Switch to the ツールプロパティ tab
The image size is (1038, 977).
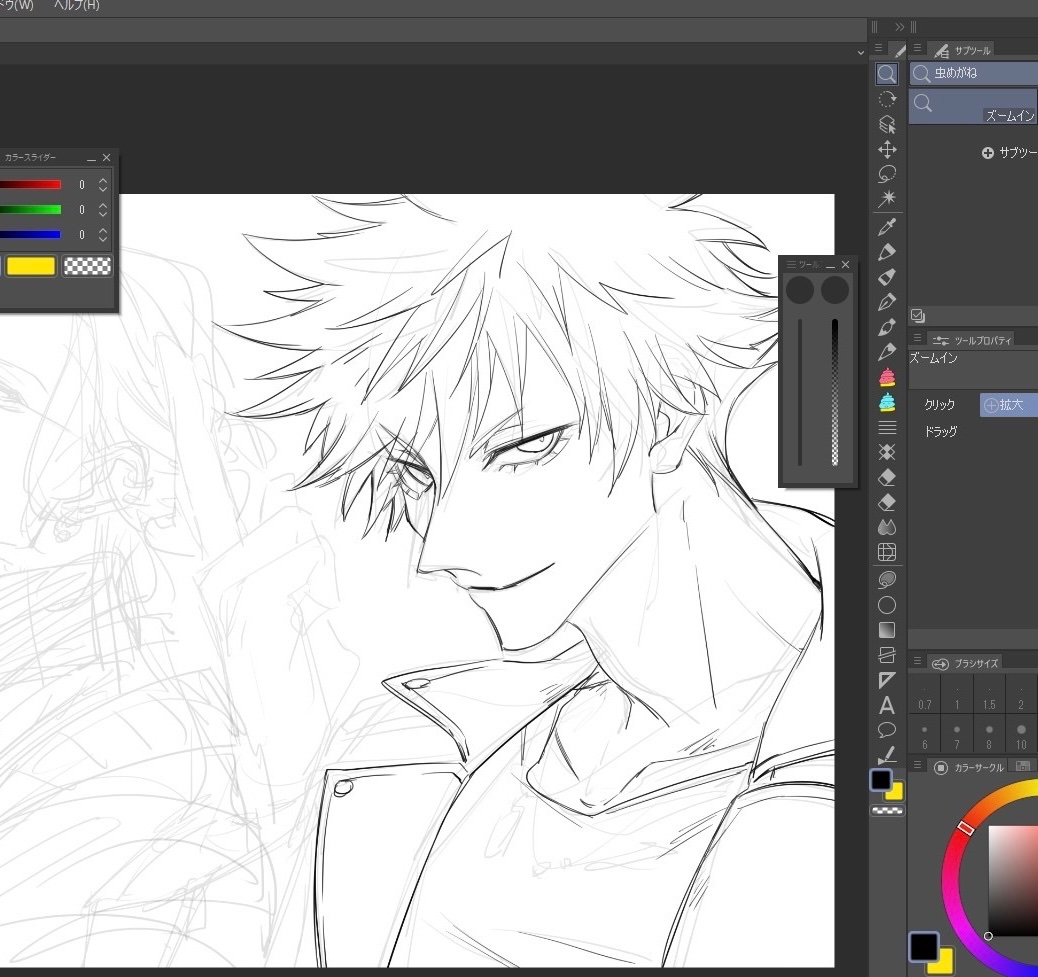point(972,340)
